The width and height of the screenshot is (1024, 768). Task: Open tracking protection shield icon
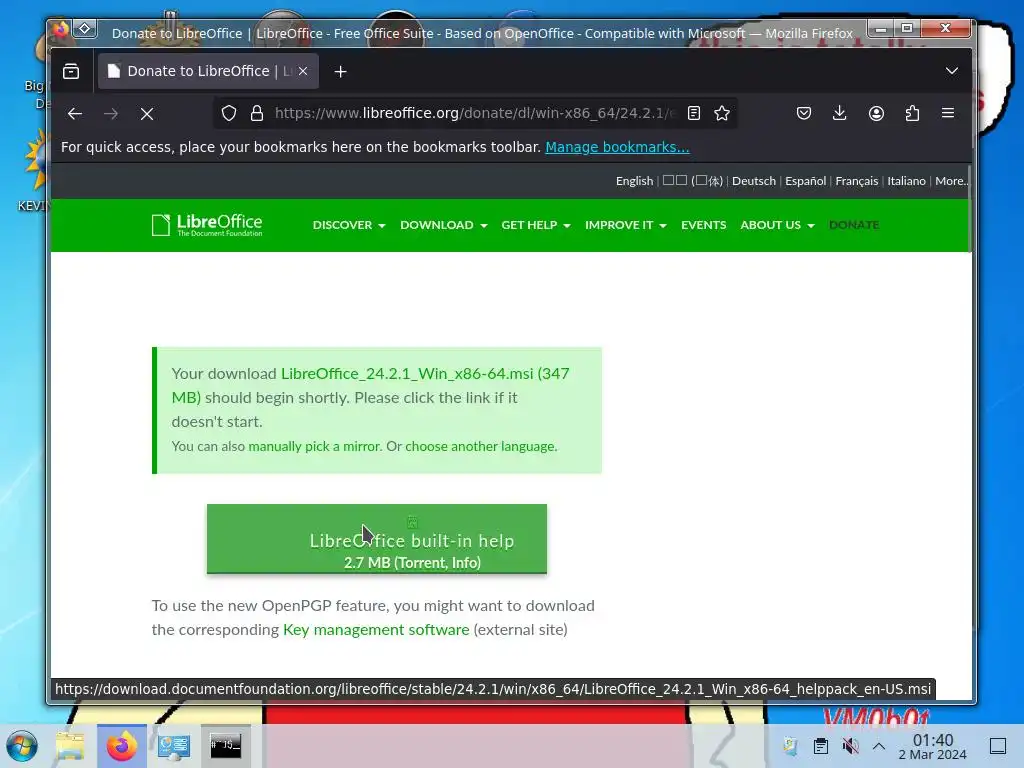tap(229, 113)
